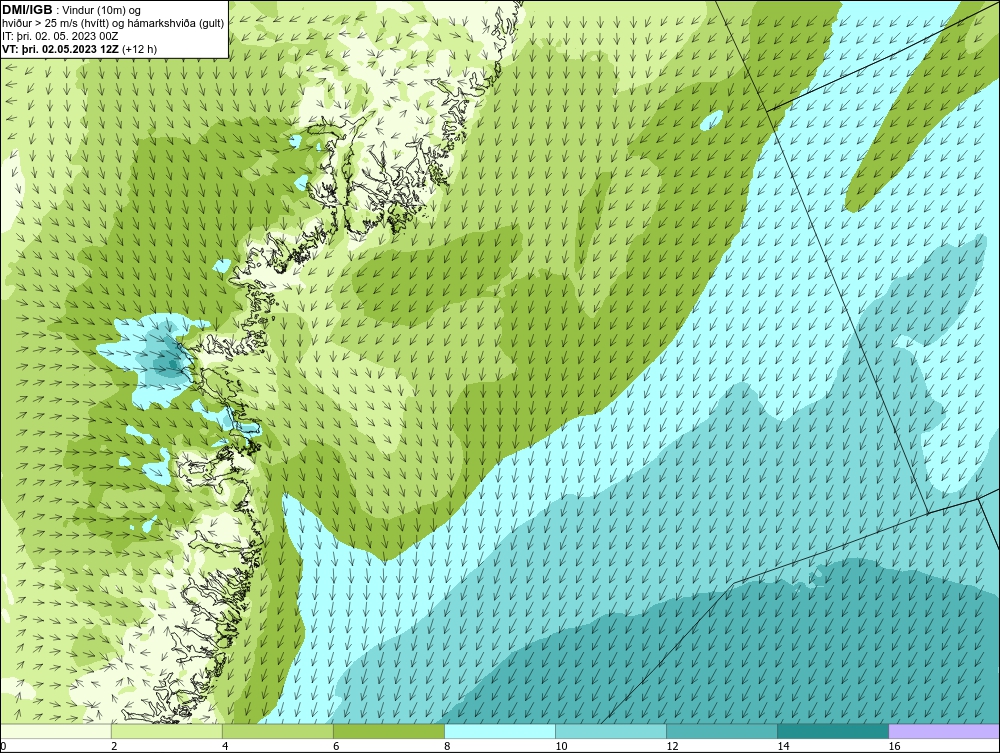Click the legend label '12'
Image resolution: width=1000 pixels, height=753 pixels.
pos(672,746)
